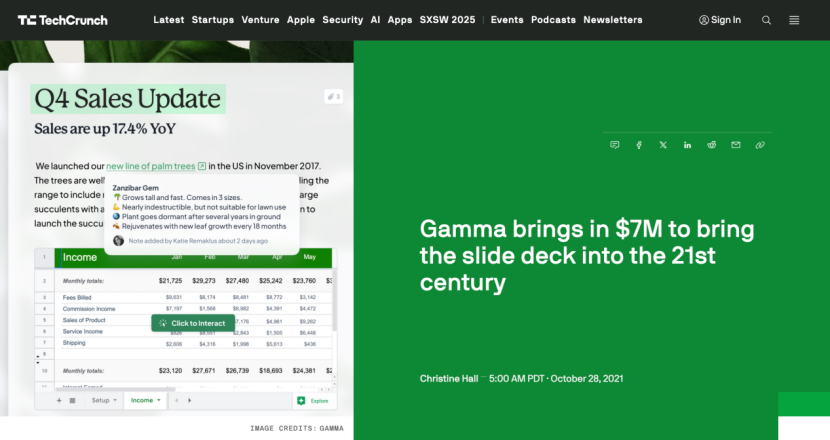Viewport: 830px width, 440px height.
Task: Share article via email icon
Action: (x=736, y=145)
